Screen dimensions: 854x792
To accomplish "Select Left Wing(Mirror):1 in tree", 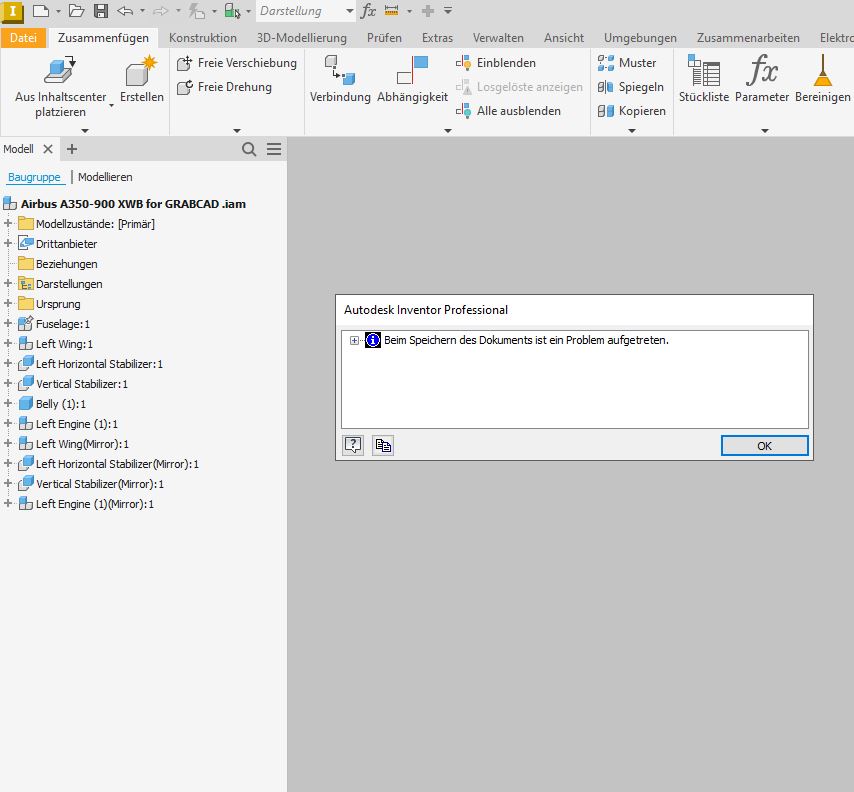I will (x=74, y=444).
